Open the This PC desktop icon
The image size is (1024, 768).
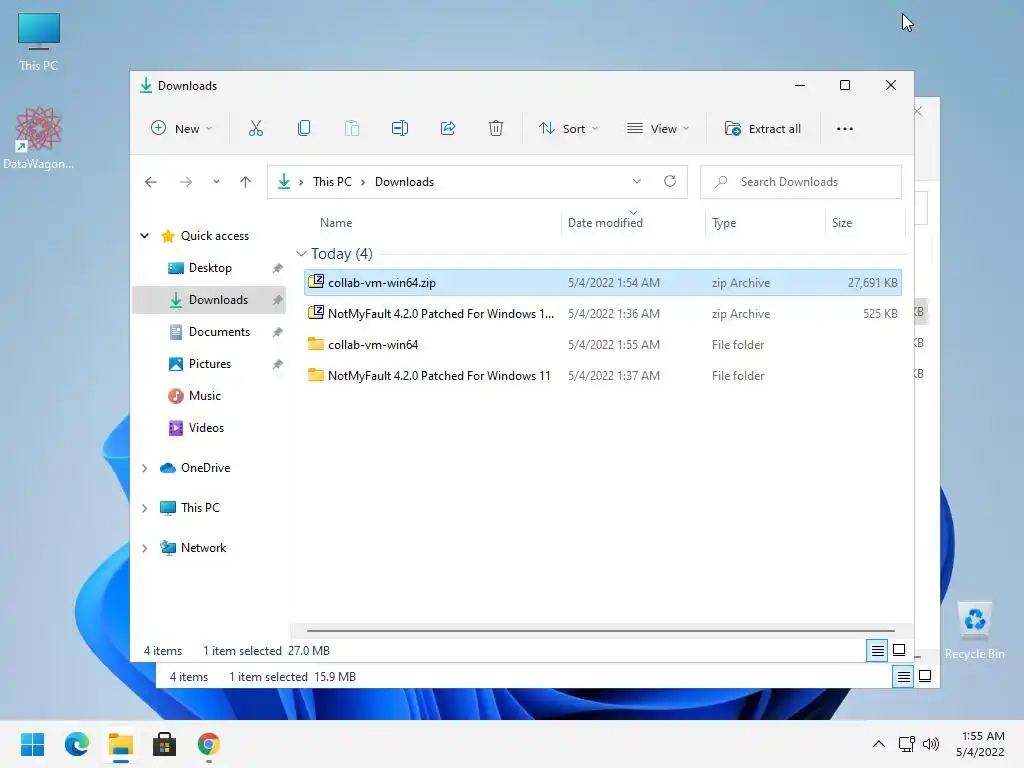click(x=39, y=42)
